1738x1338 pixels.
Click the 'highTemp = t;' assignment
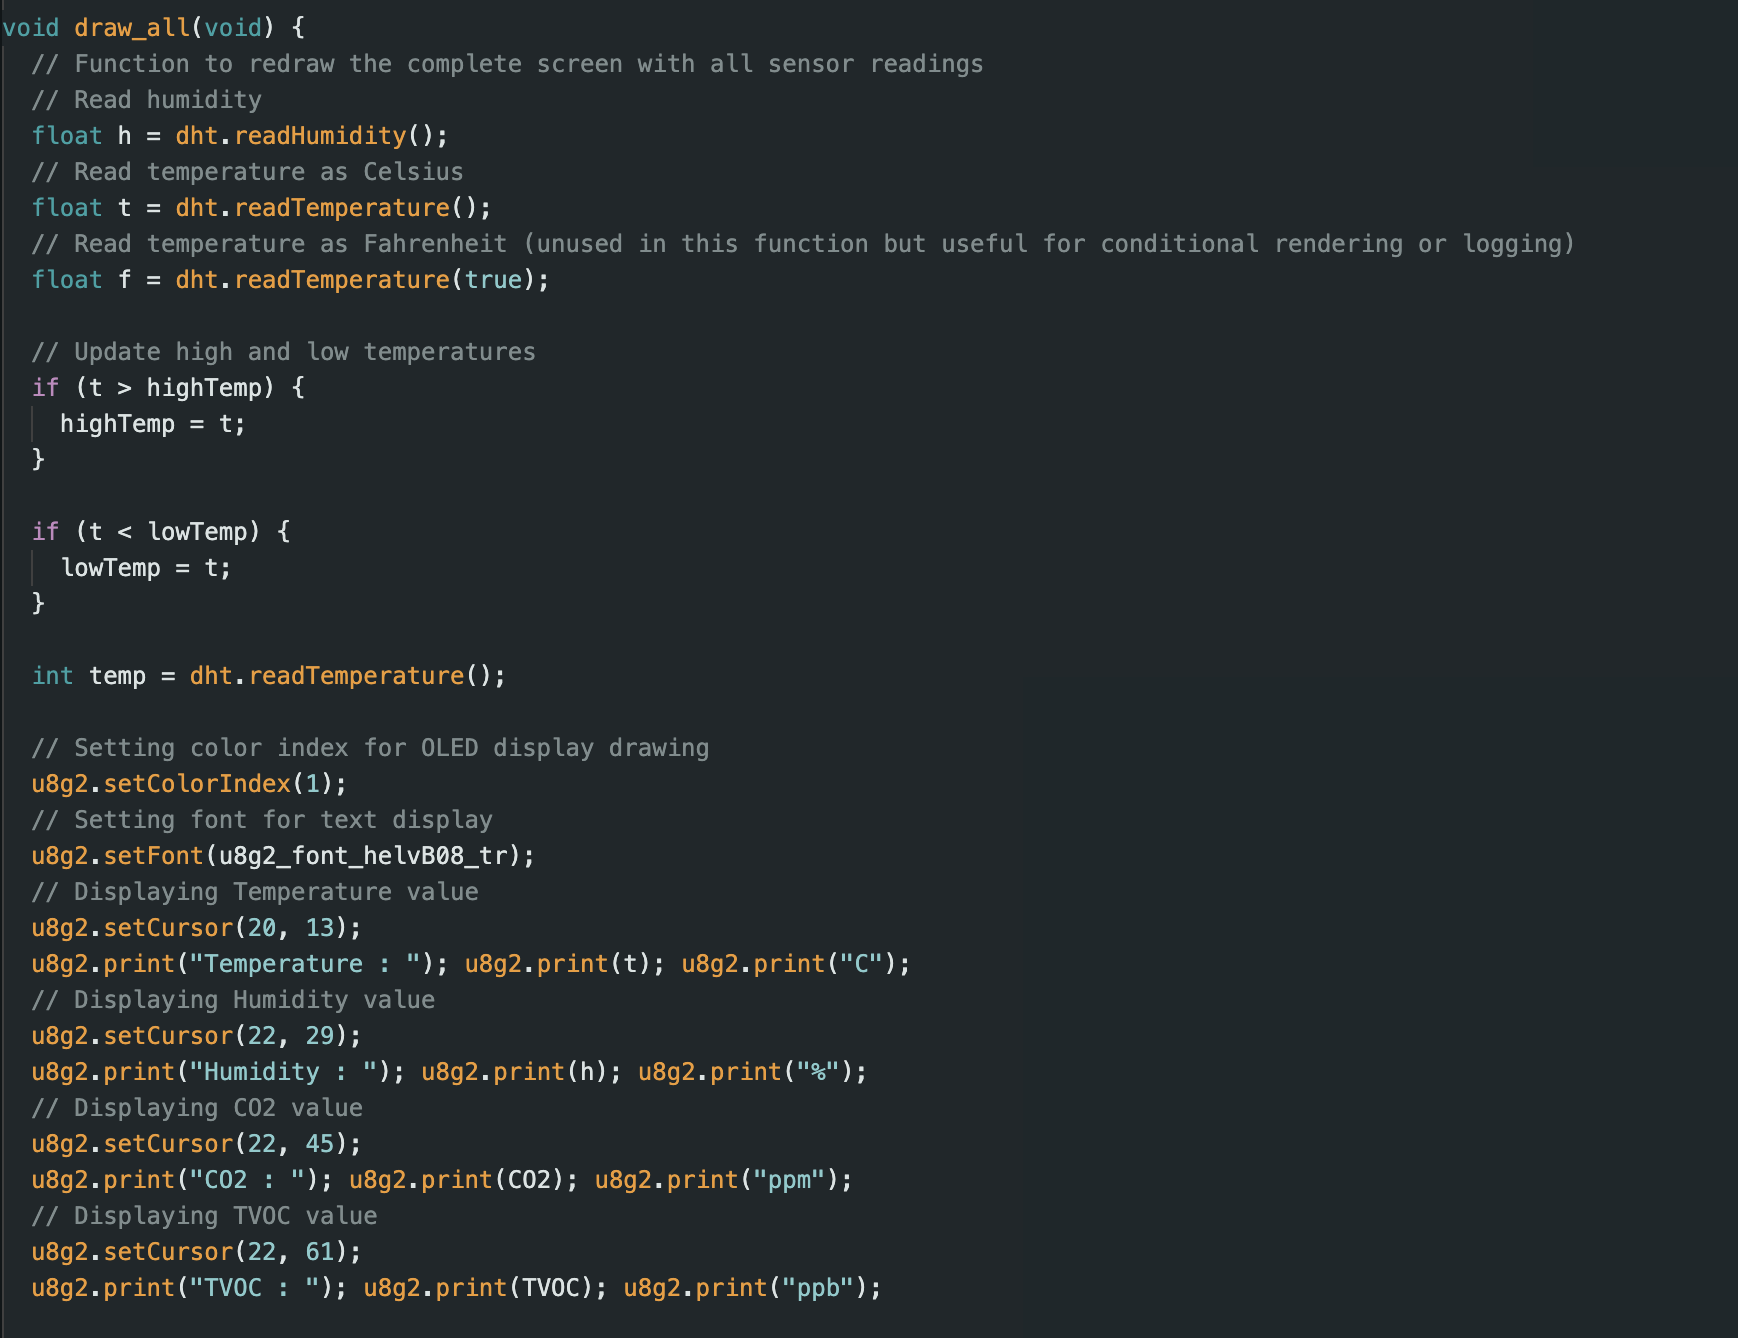pyautogui.click(x=152, y=424)
